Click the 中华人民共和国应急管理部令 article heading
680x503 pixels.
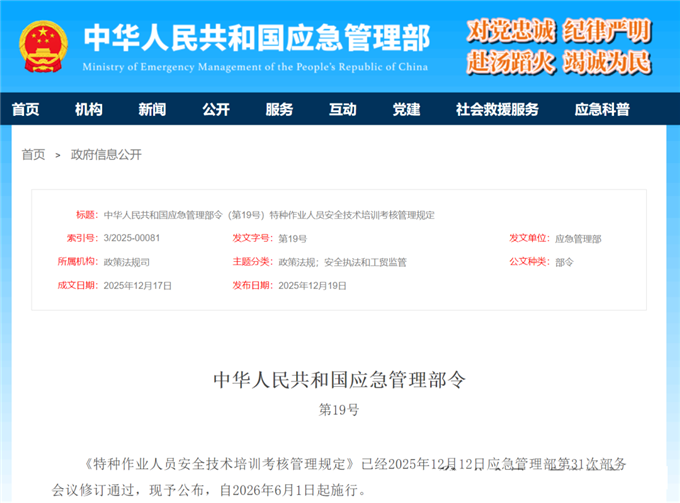339,380
